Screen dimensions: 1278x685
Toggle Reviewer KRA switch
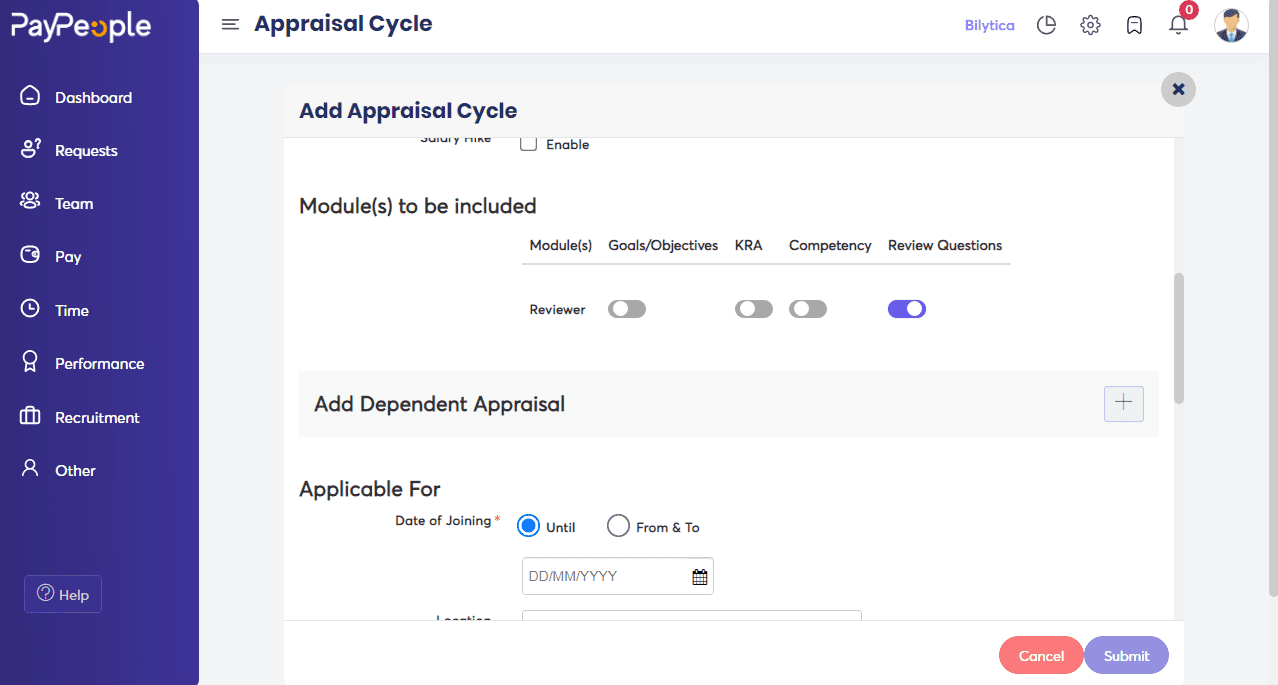754,309
